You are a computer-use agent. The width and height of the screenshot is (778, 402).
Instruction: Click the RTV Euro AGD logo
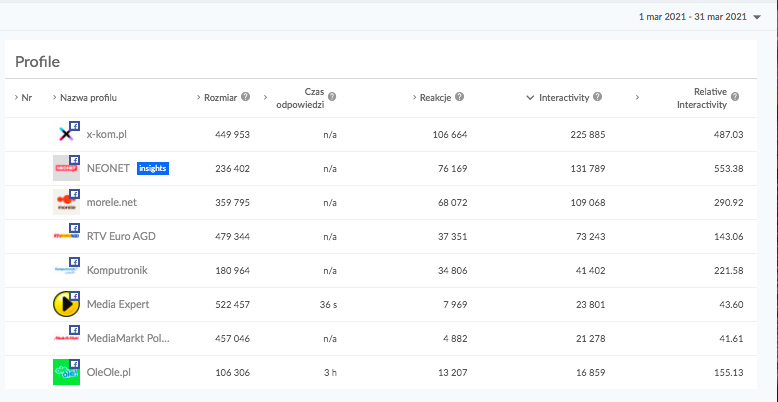click(x=66, y=236)
